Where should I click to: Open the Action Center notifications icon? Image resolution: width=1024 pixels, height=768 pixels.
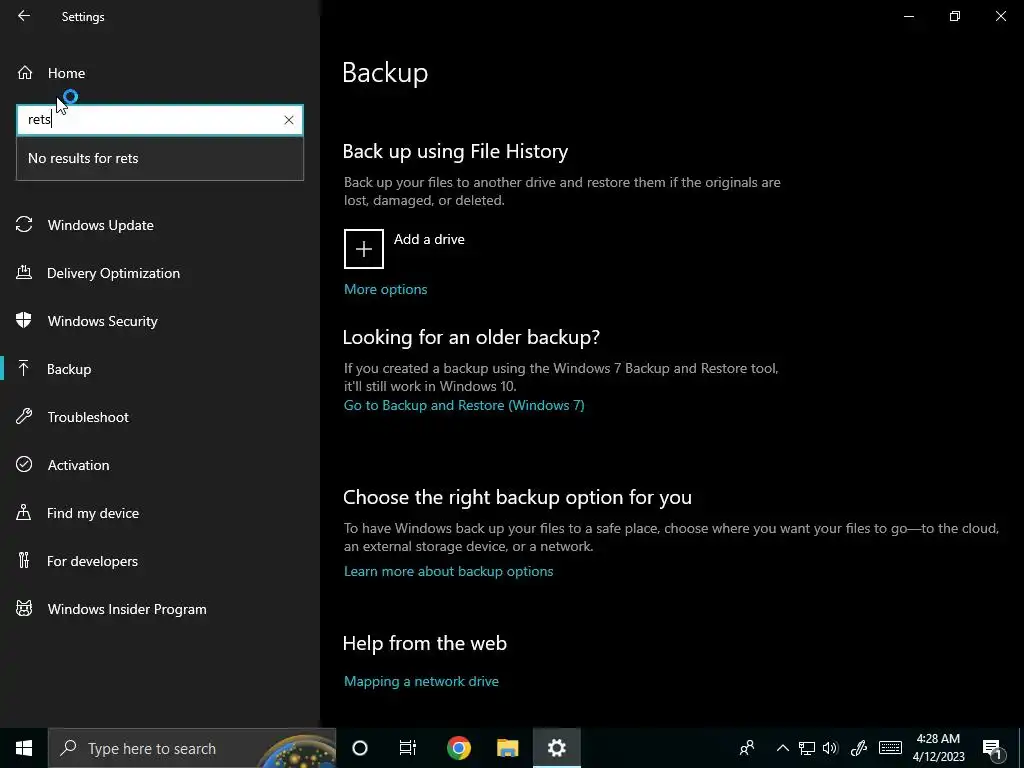pyautogui.click(x=992, y=748)
